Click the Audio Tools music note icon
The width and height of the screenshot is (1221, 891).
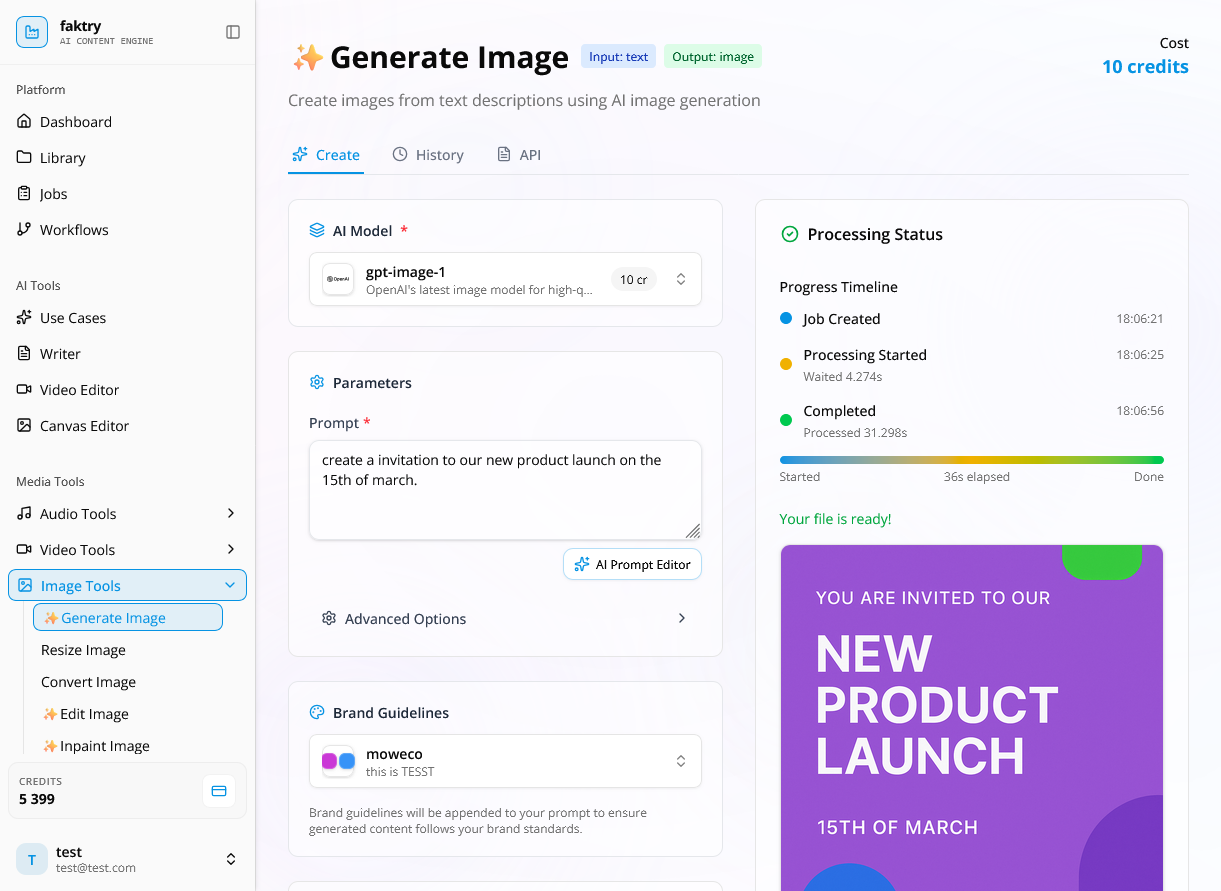pyautogui.click(x=24, y=513)
